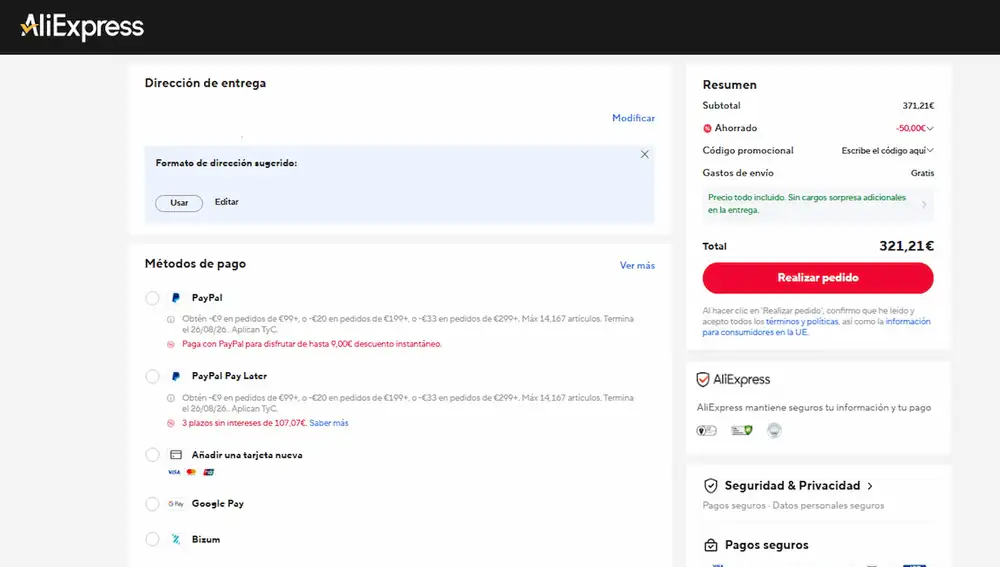Viewport: 1000px width, 567px height.
Task: Click the AliExpress logo in header
Action: click(82, 27)
